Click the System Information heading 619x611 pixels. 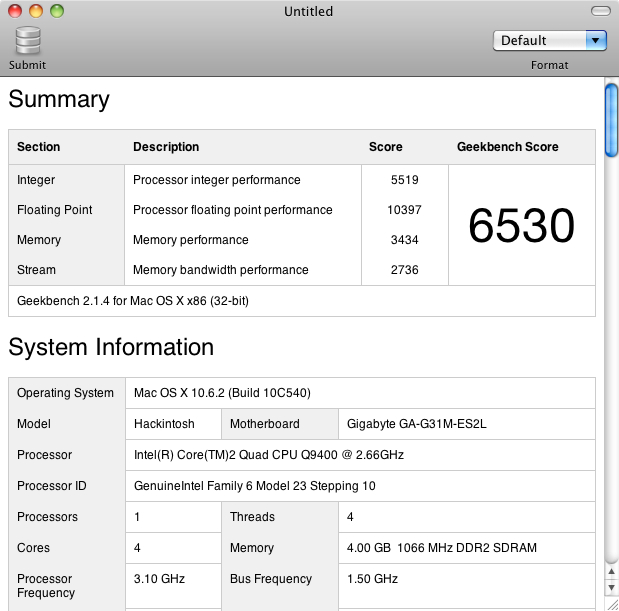click(x=111, y=347)
